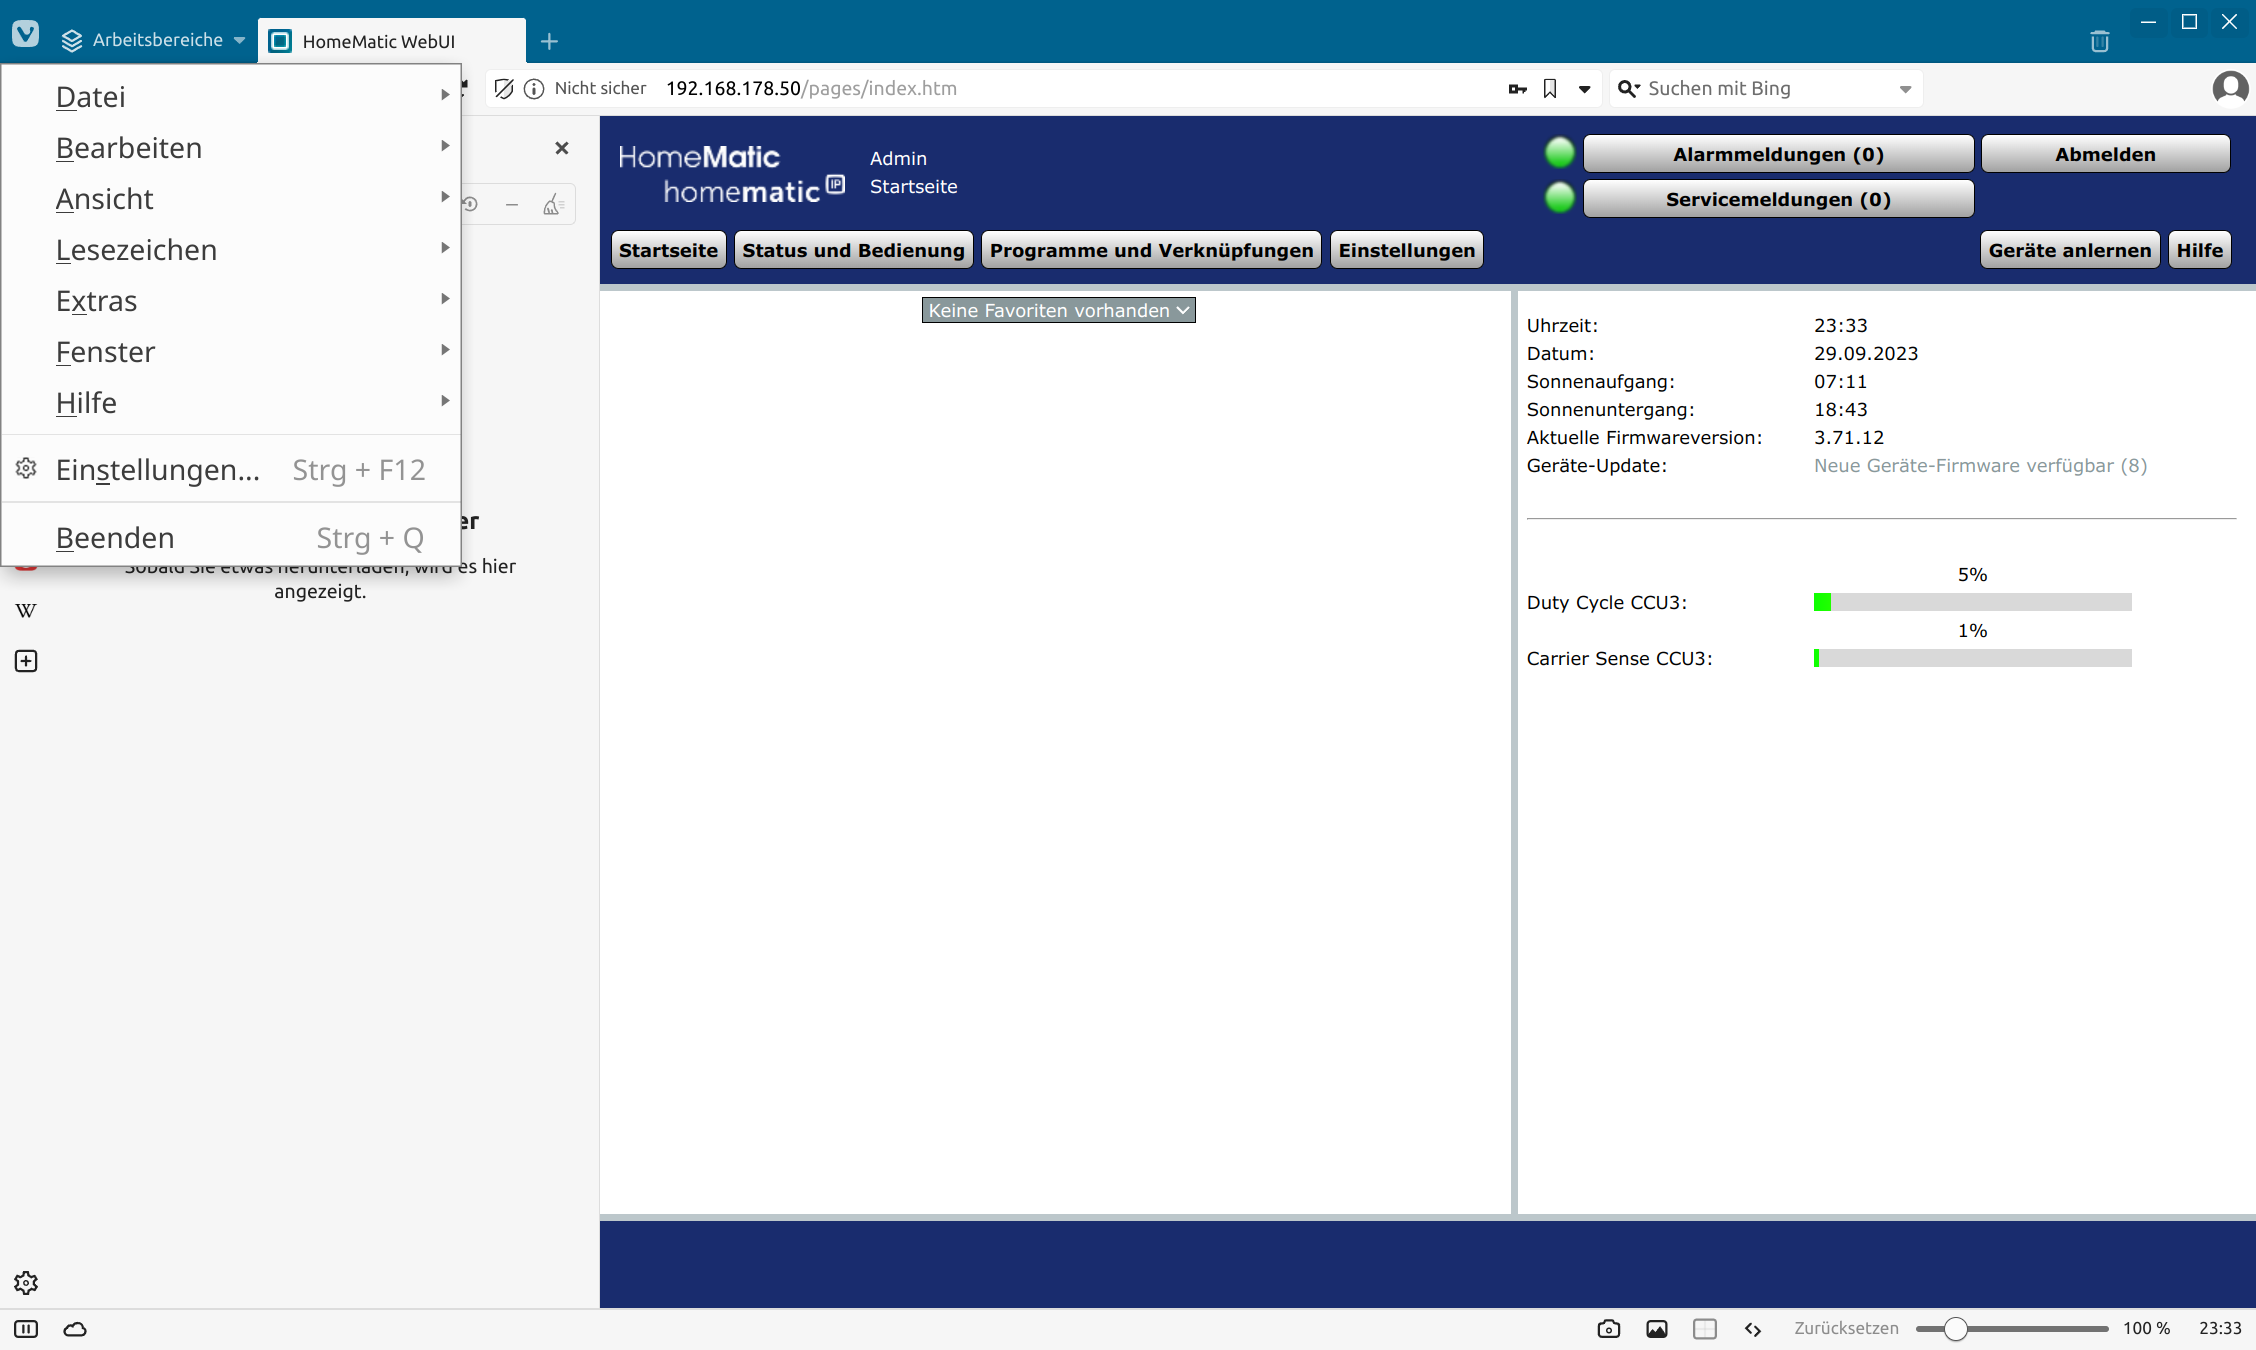Open the page actions code icon
Viewport: 2256px width, 1350px height.
[x=1752, y=1329]
